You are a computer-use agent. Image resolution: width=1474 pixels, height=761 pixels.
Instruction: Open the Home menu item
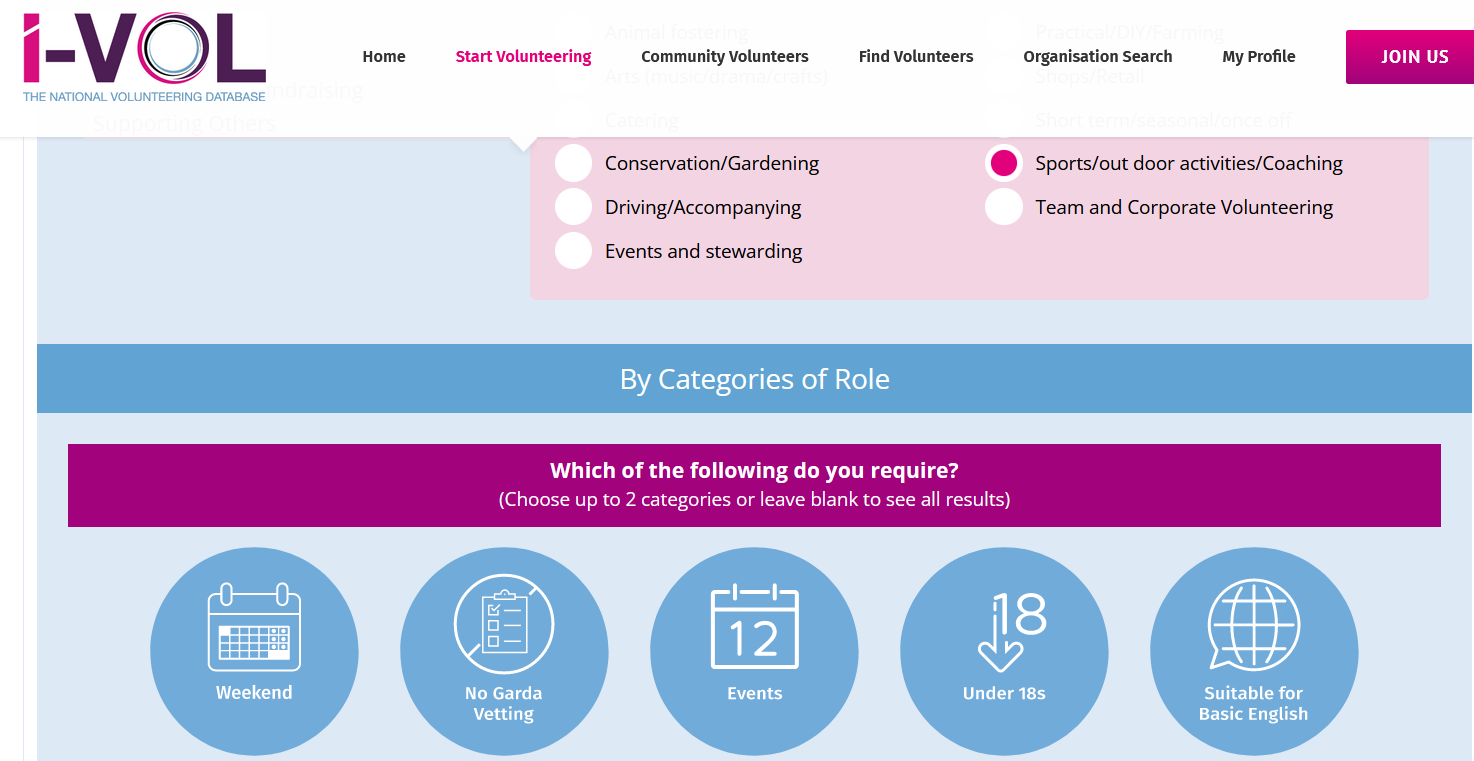tap(384, 57)
